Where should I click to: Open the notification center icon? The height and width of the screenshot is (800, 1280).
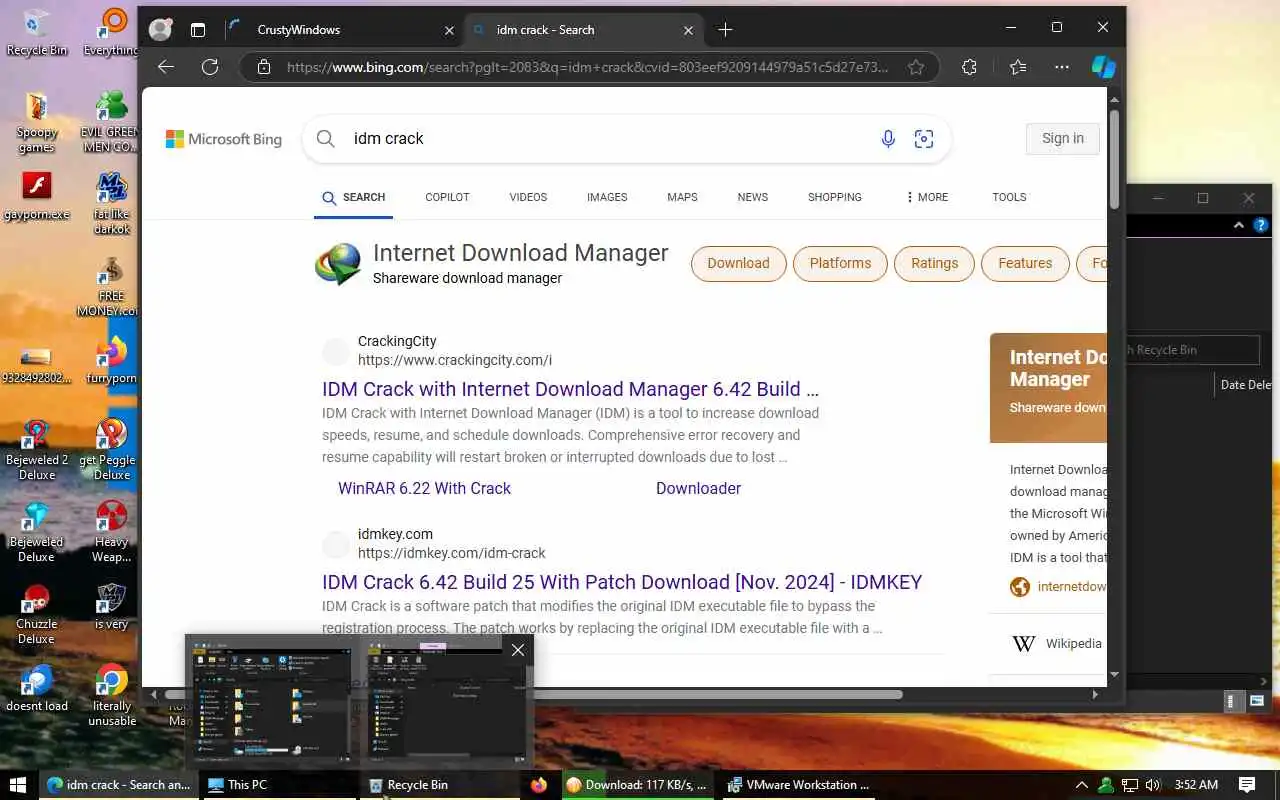click(x=1247, y=785)
